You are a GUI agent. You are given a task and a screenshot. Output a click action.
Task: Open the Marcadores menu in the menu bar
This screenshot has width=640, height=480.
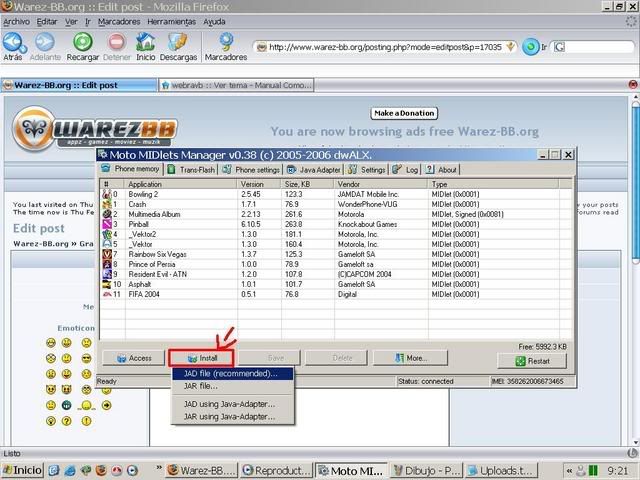[x=119, y=22]
